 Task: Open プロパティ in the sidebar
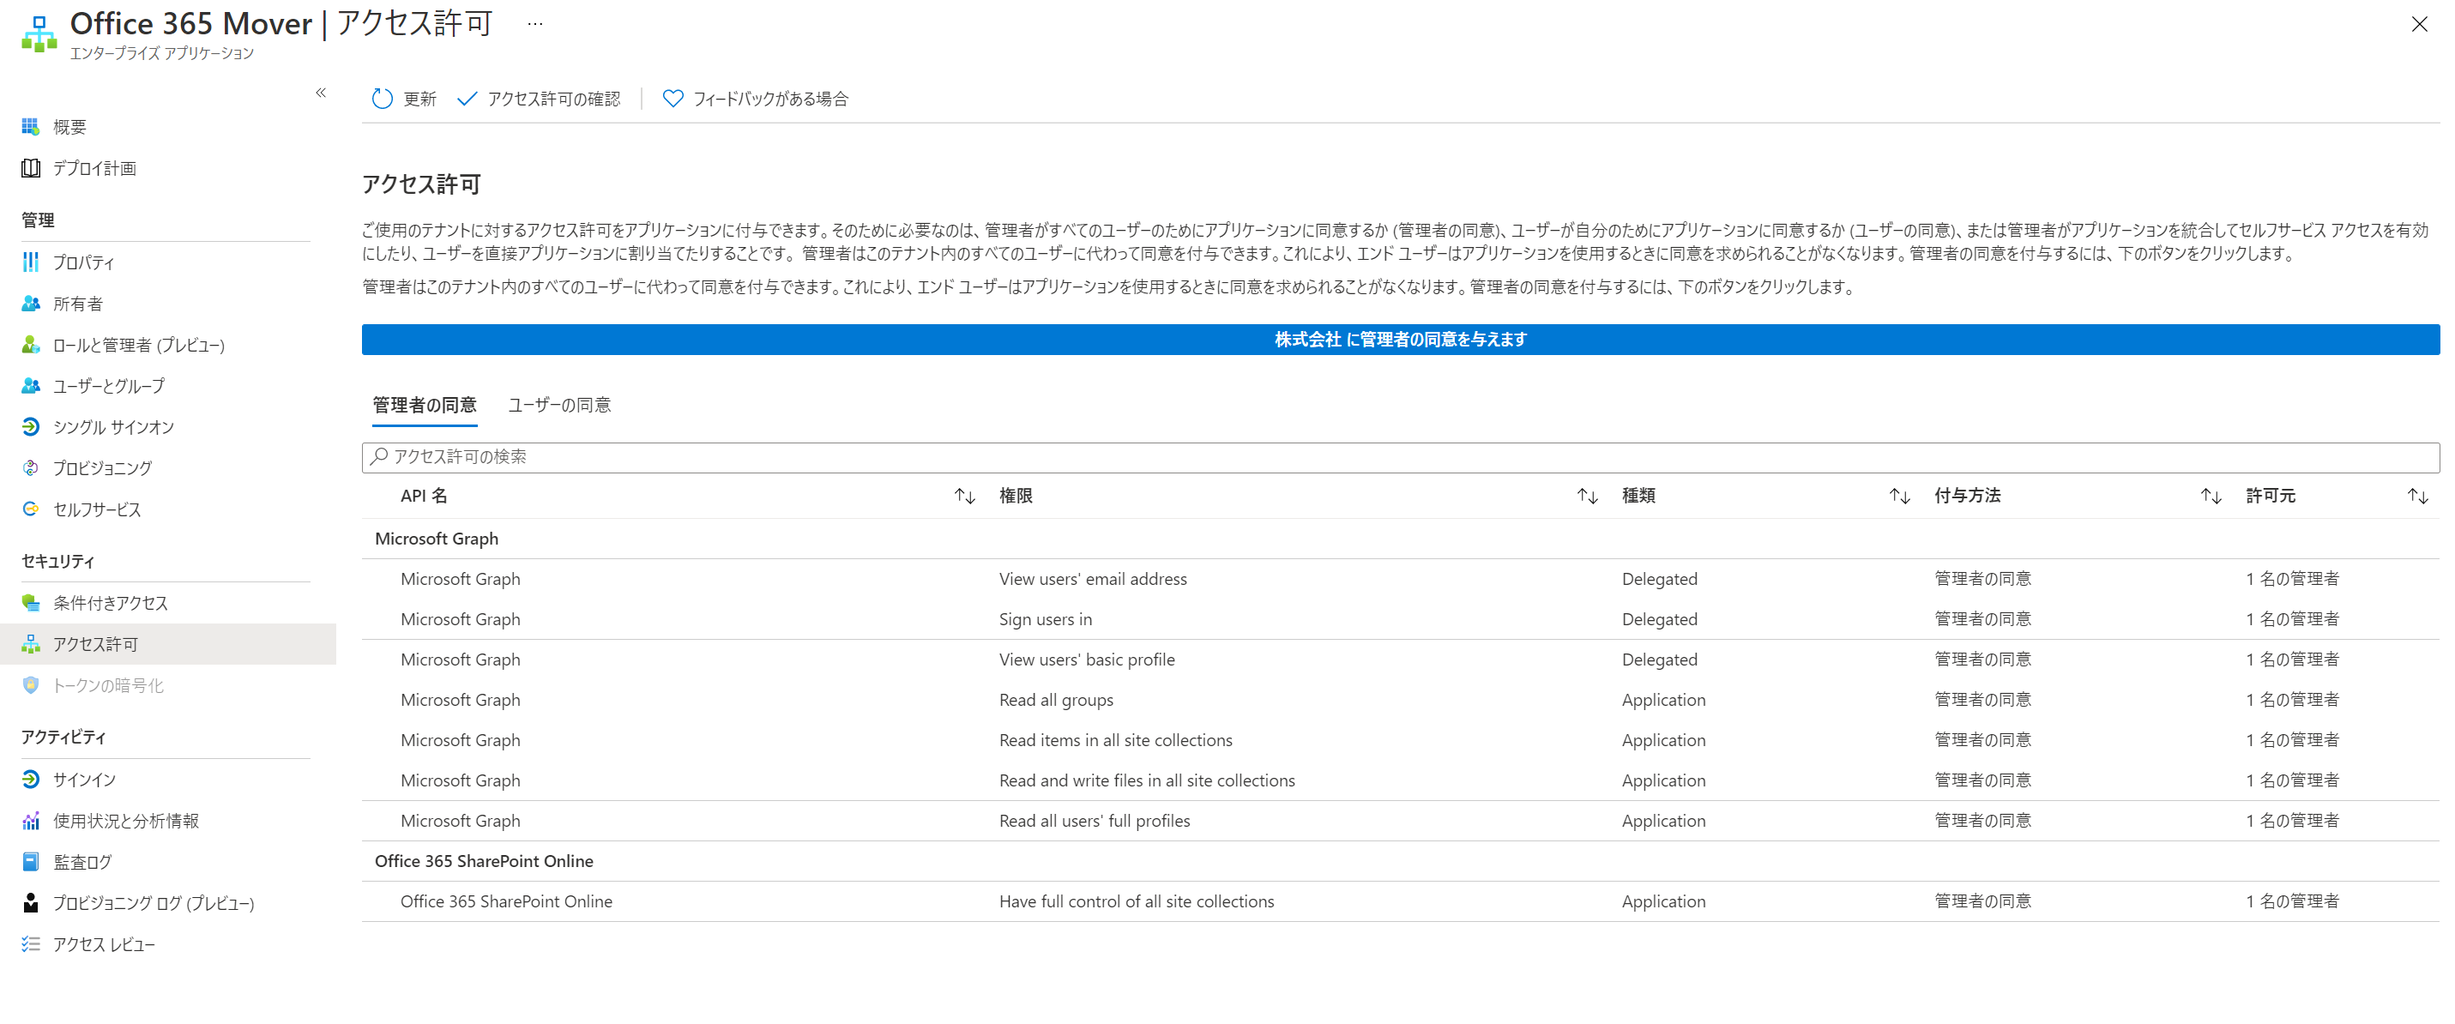coord(84,262)
